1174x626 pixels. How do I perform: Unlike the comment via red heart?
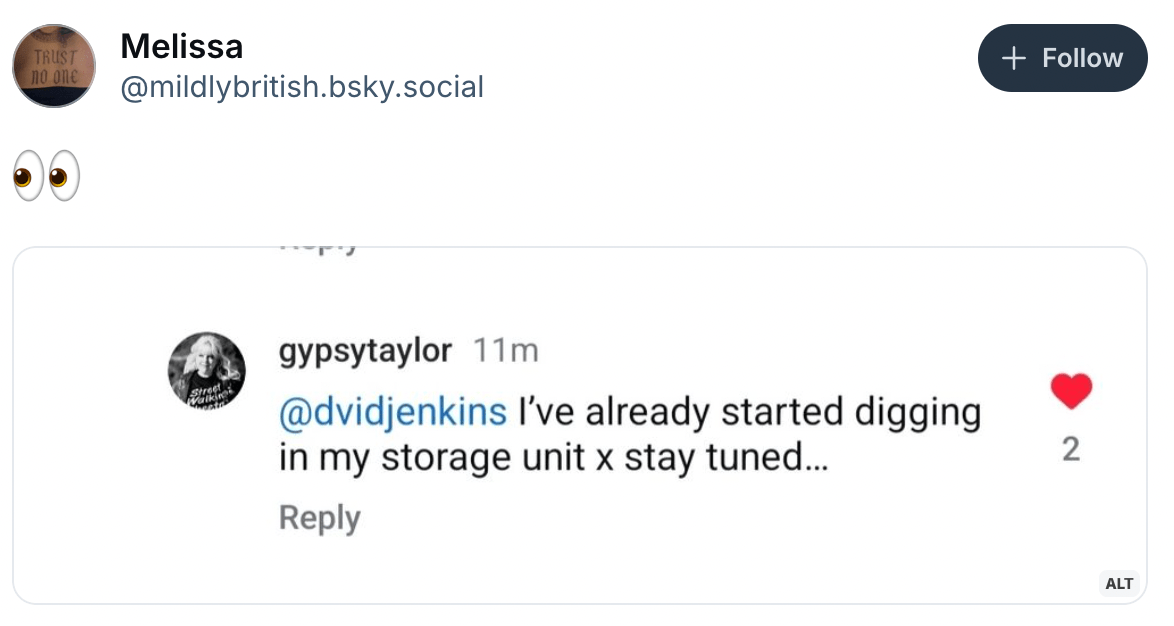pyautogui.click(x=1071, y=391)
